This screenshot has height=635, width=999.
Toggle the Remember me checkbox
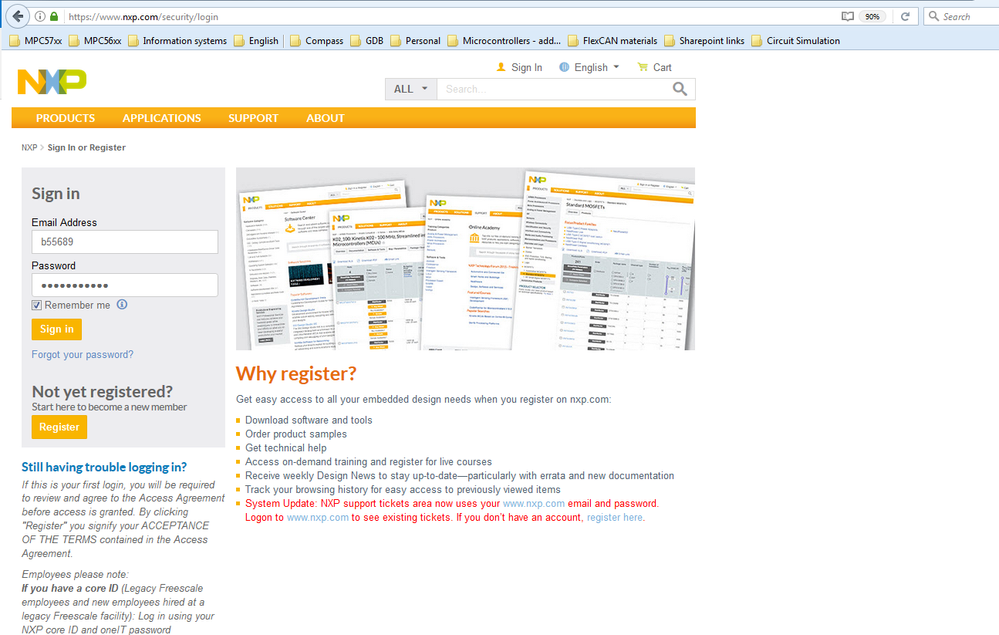(37, 306)
